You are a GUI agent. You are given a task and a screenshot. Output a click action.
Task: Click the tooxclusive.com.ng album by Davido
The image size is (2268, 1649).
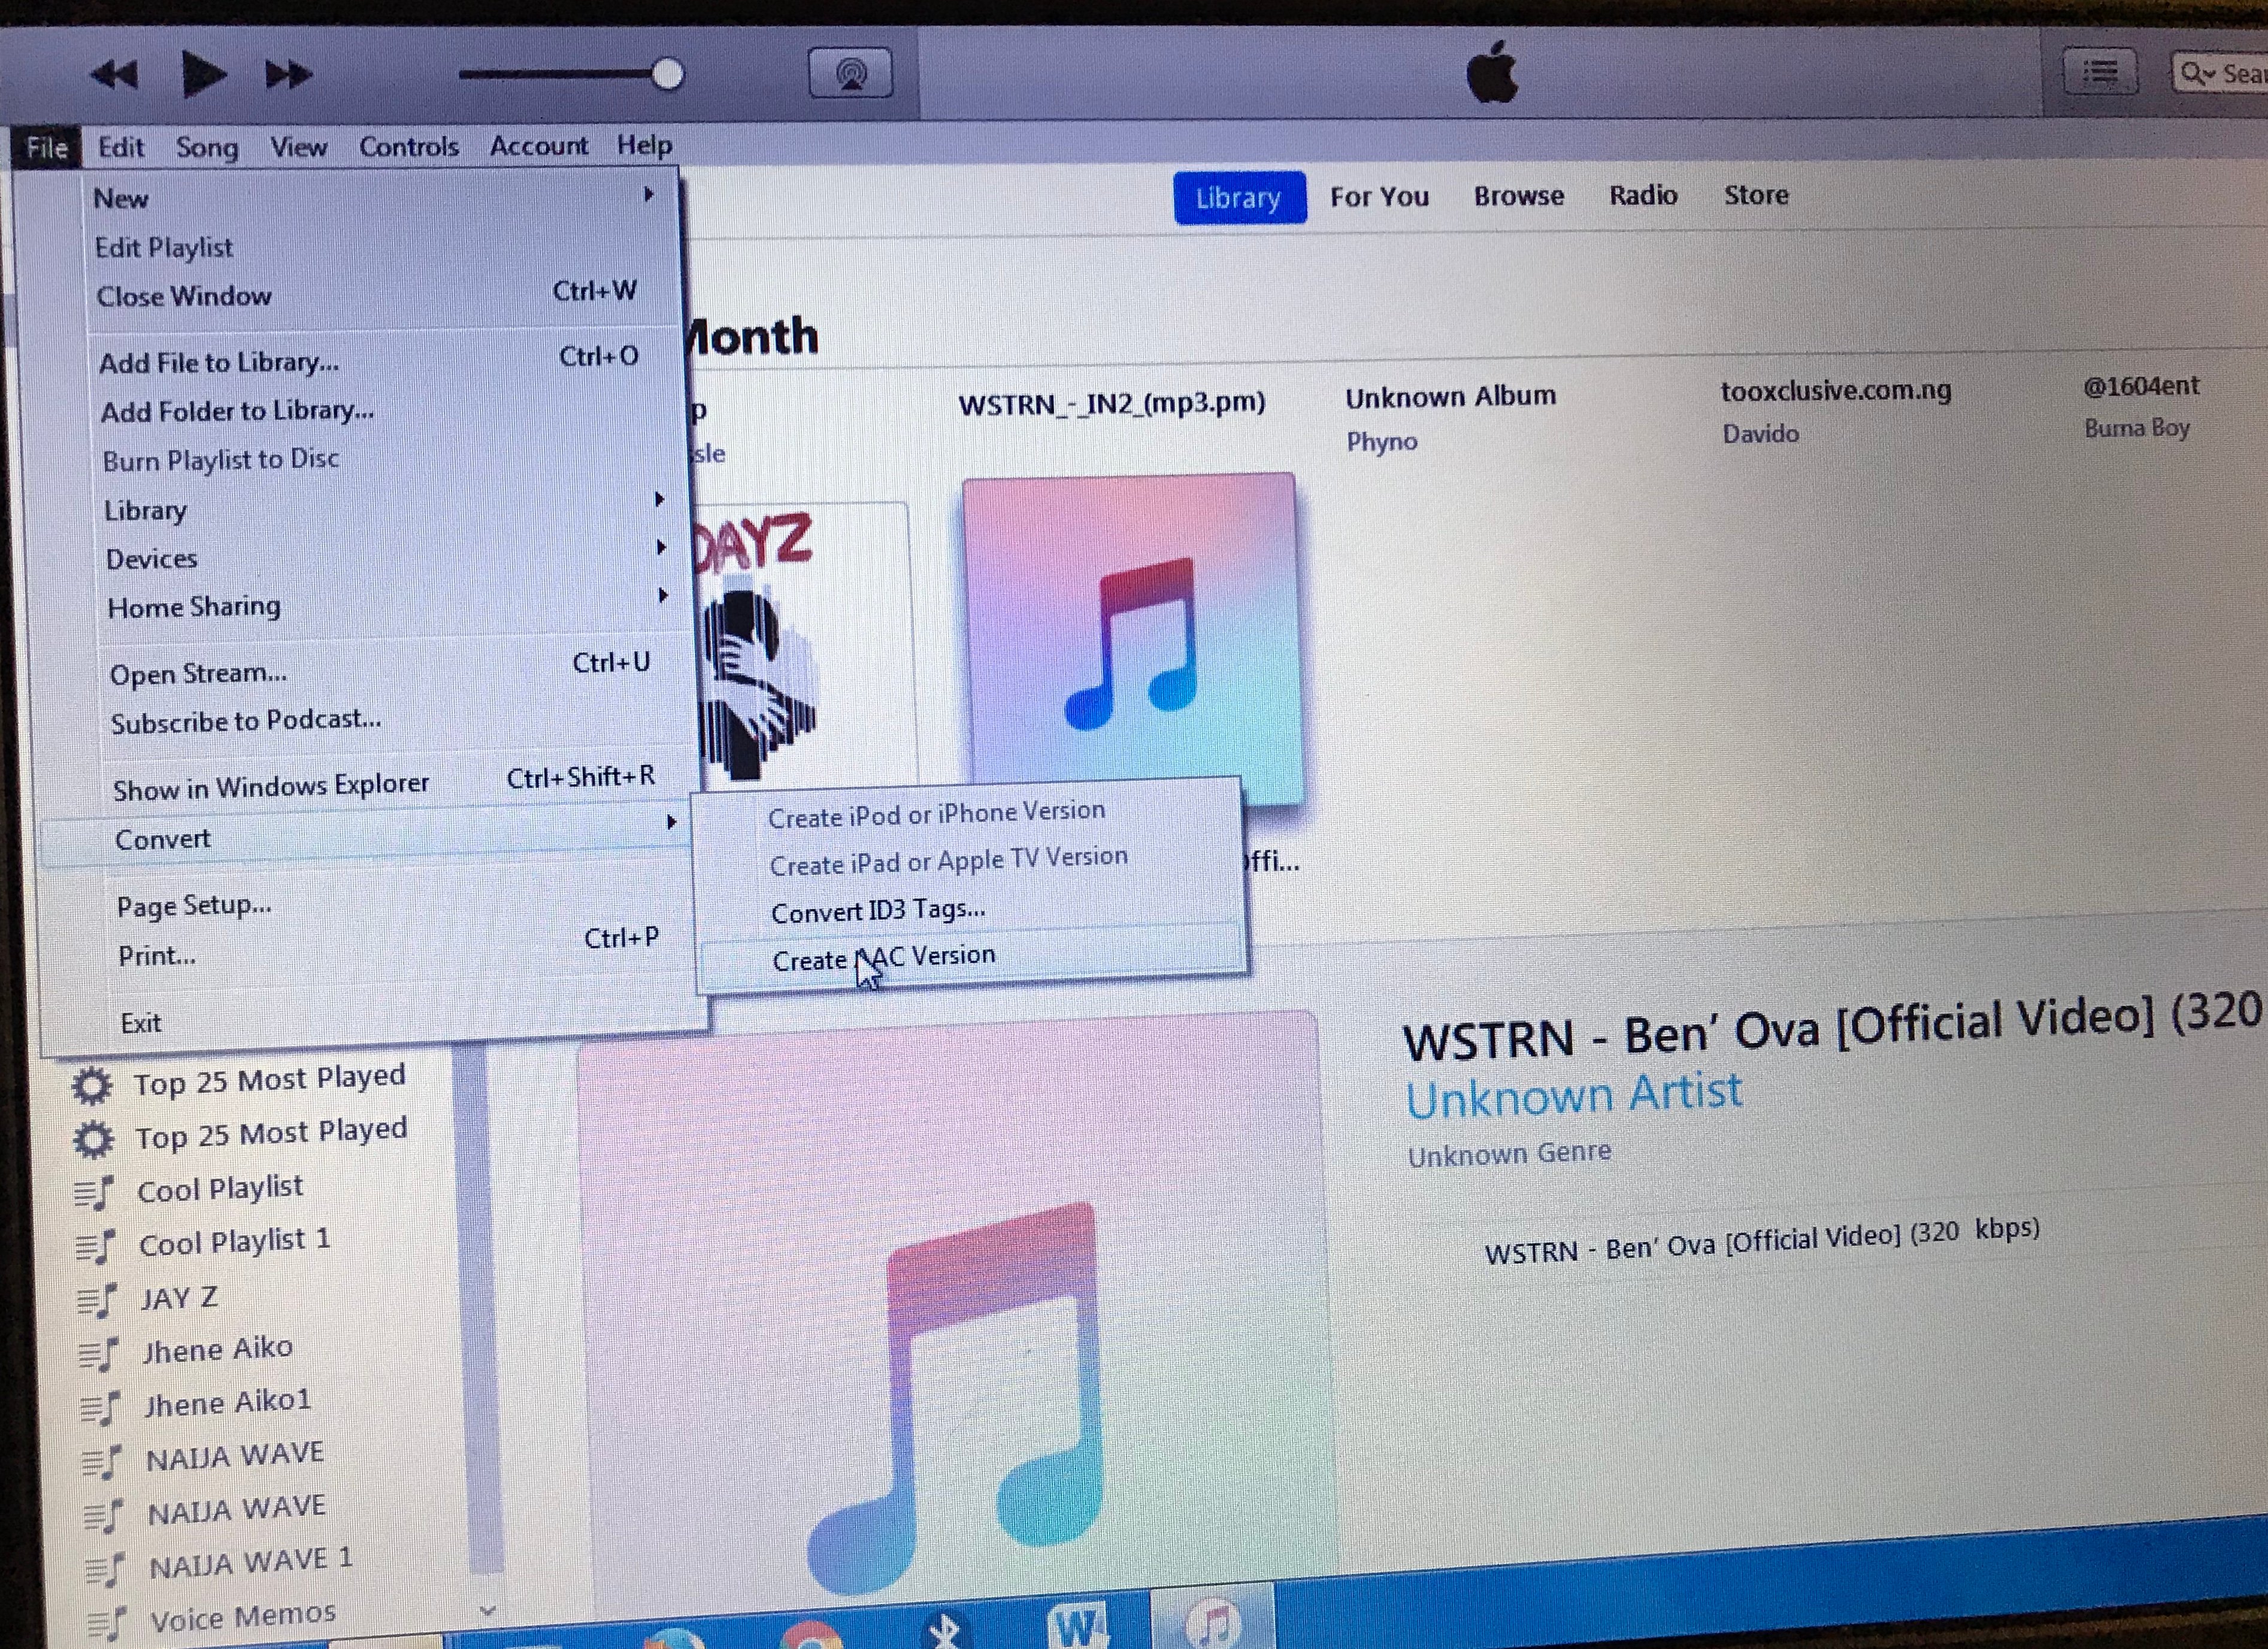1835,390
